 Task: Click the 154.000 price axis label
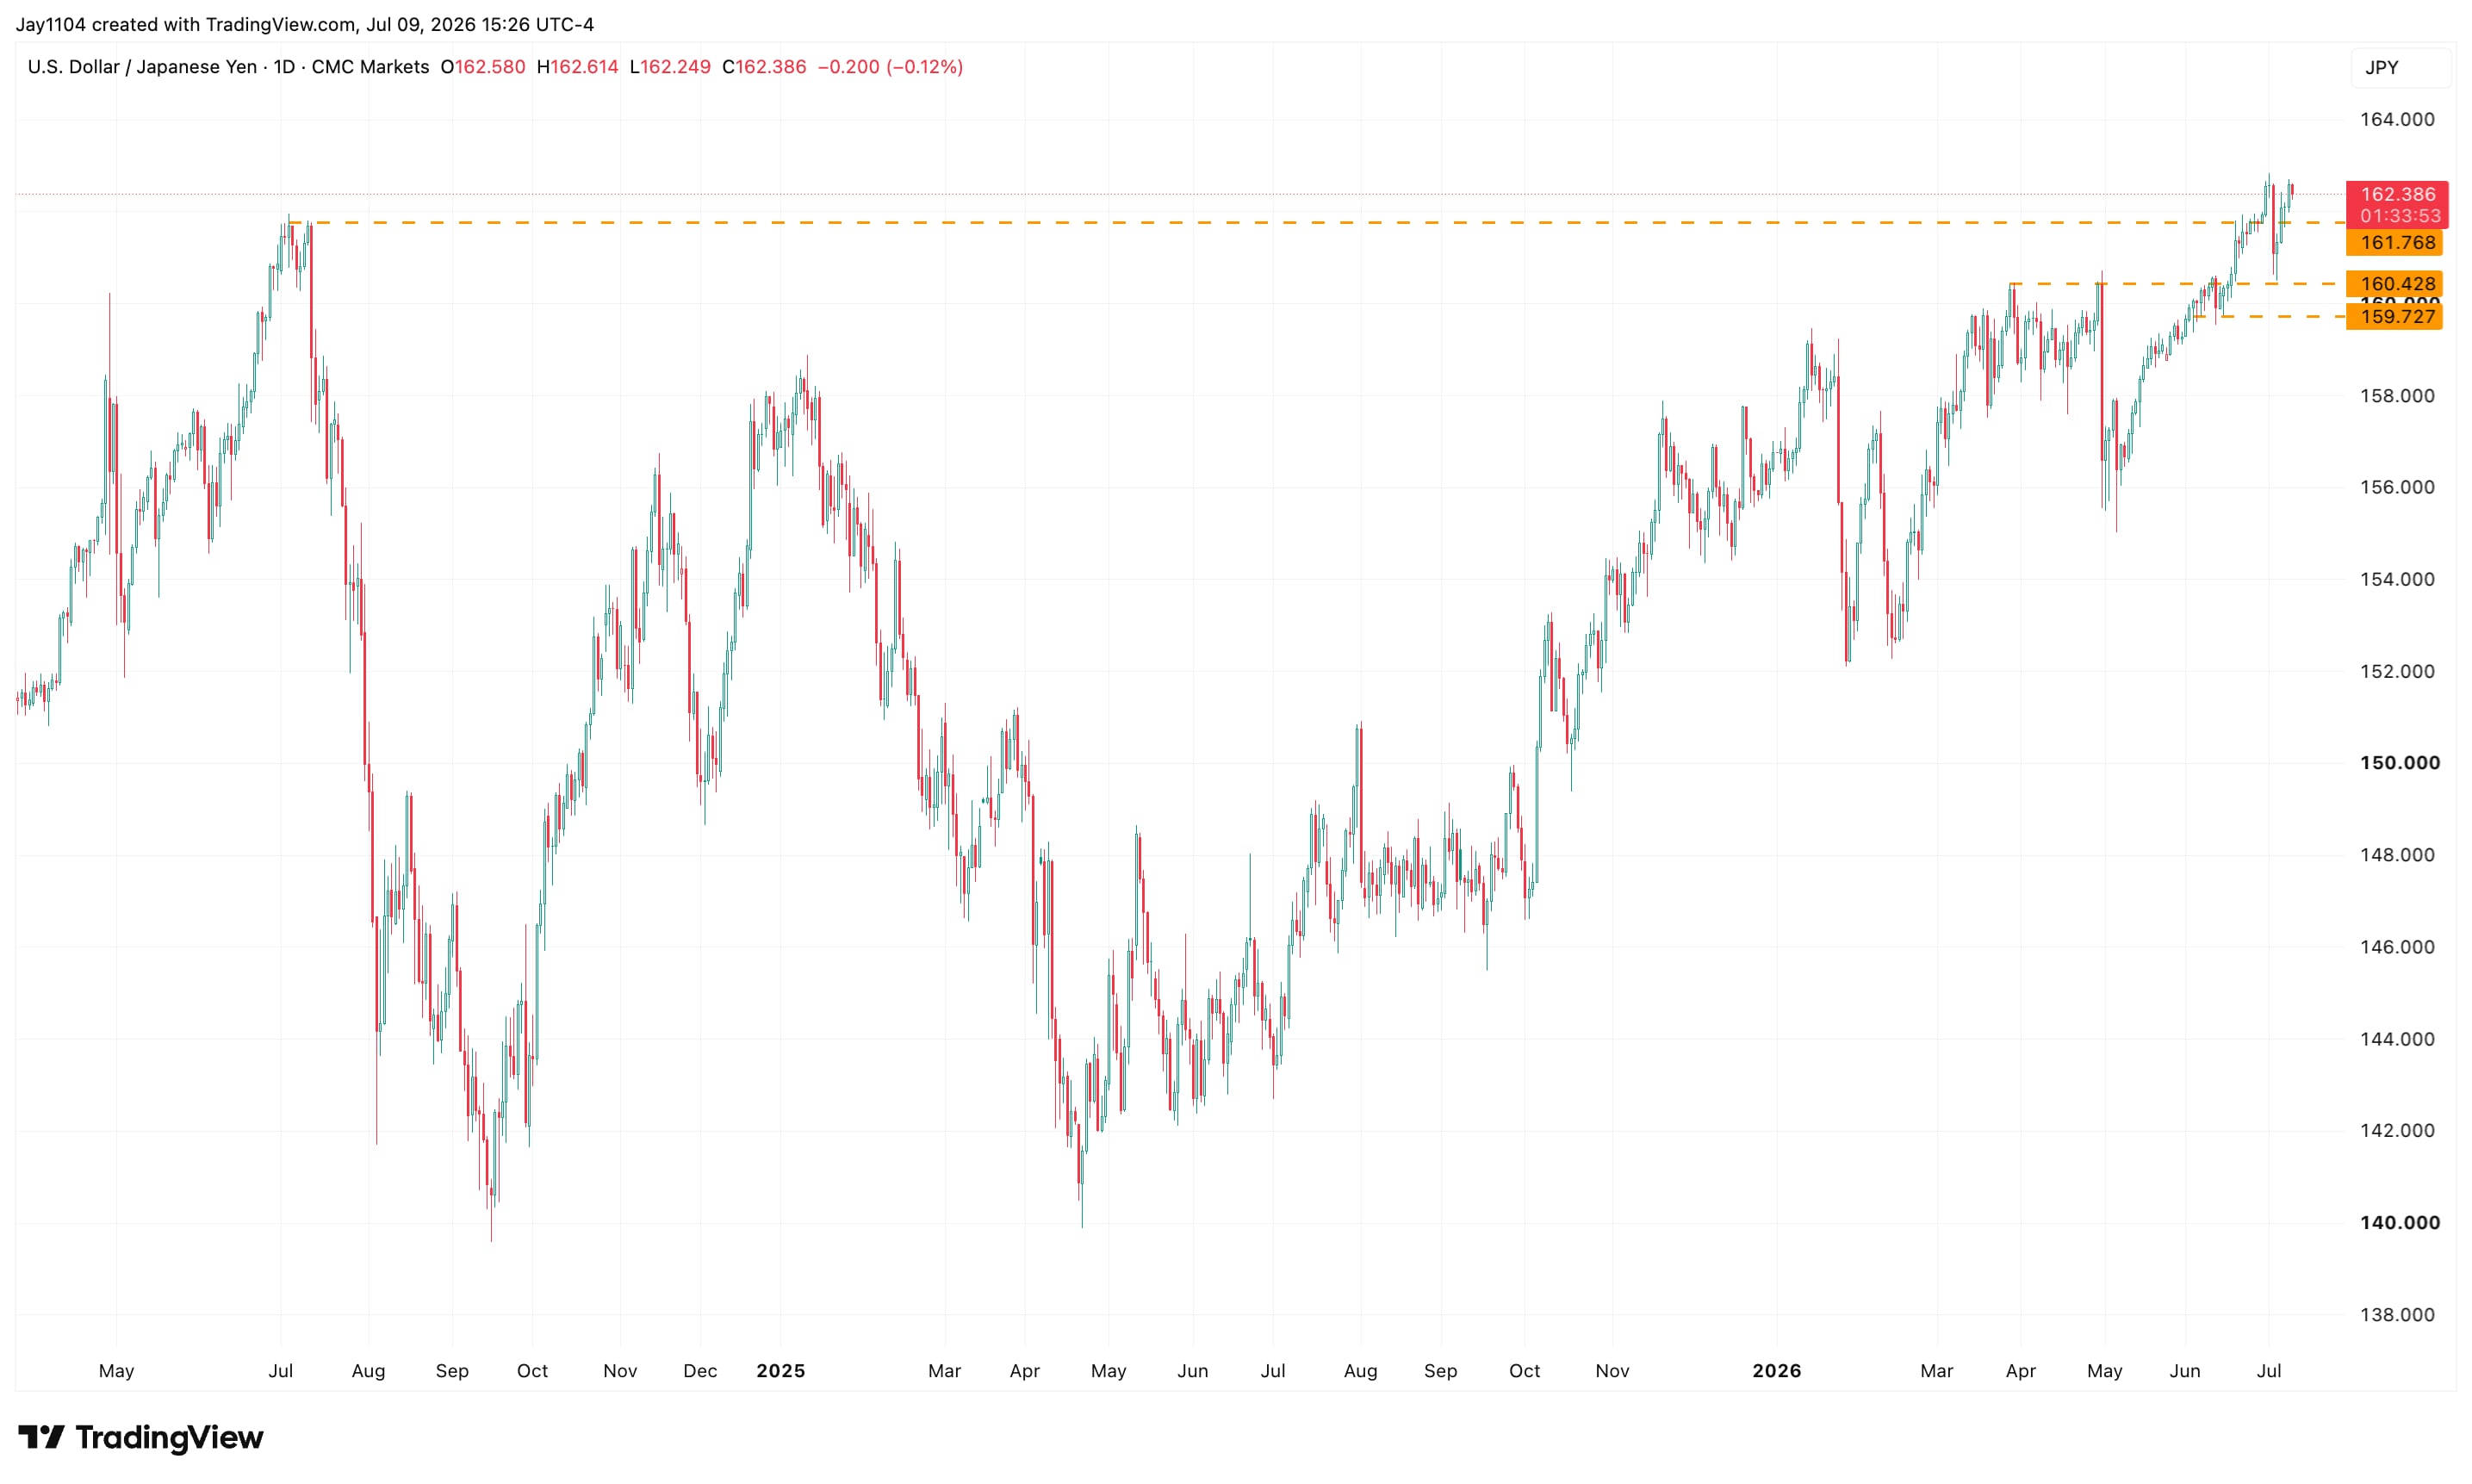click(2397, 579)
